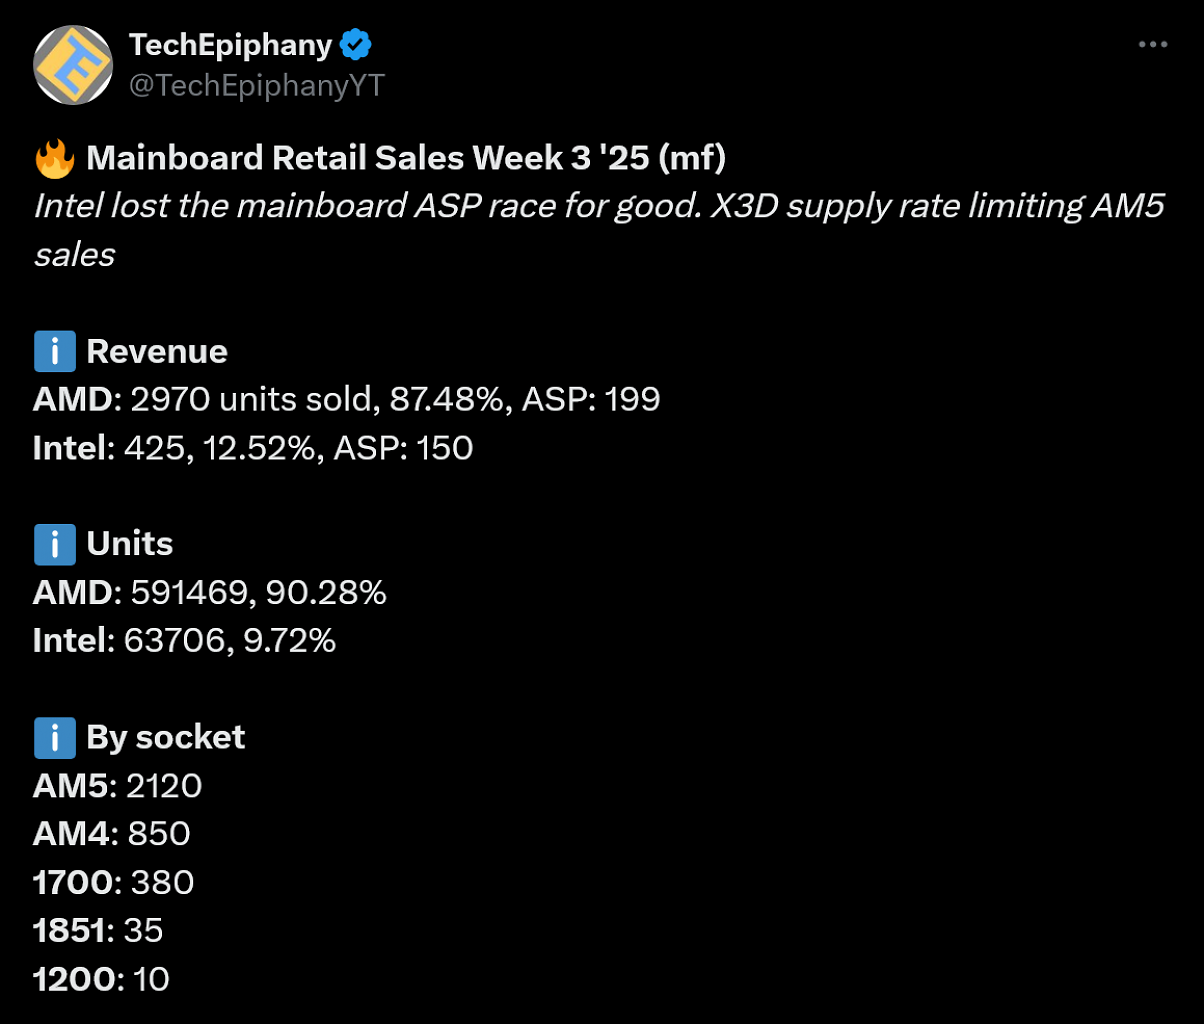1204x1024 pixels.
Task: Click the Intel 425, 12.52% revenue line
Action: 253,448
